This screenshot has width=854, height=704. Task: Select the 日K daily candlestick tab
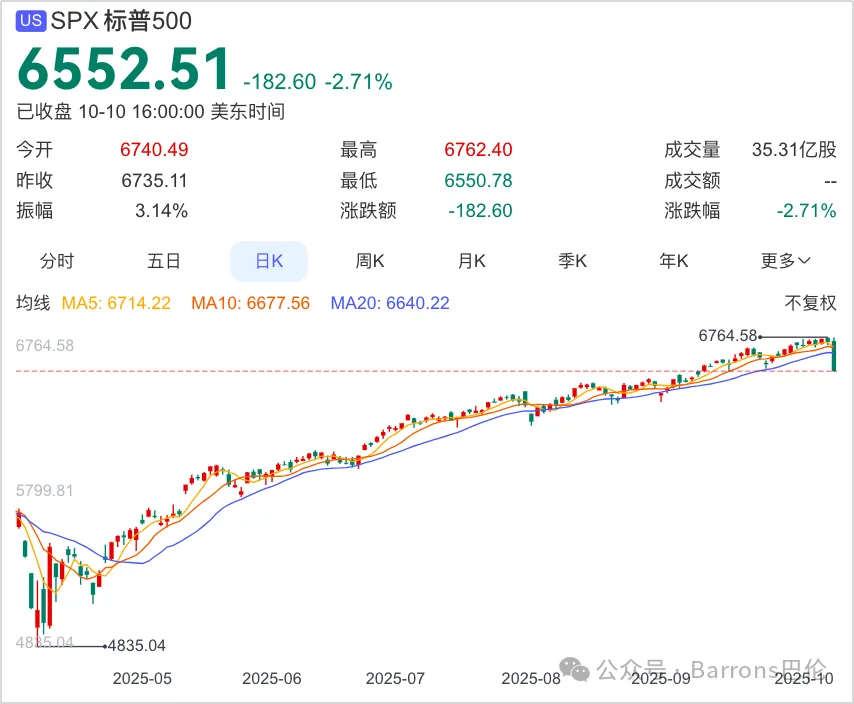269,261
